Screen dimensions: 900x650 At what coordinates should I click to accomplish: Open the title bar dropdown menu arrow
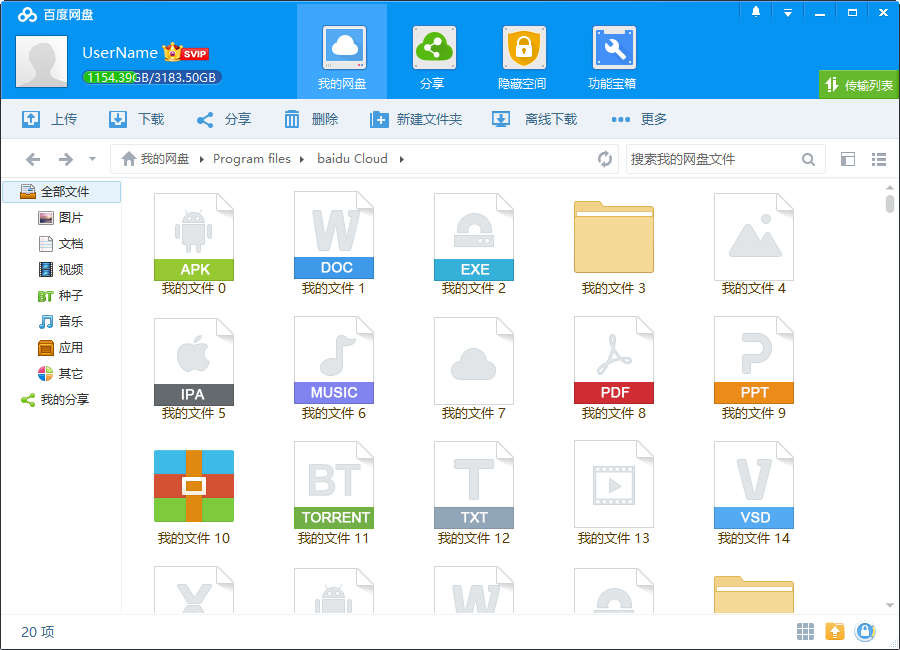point(788,13)
